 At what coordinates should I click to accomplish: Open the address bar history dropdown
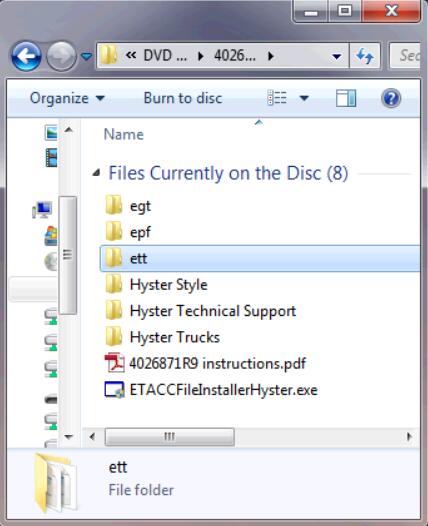[x=337, y=56]
